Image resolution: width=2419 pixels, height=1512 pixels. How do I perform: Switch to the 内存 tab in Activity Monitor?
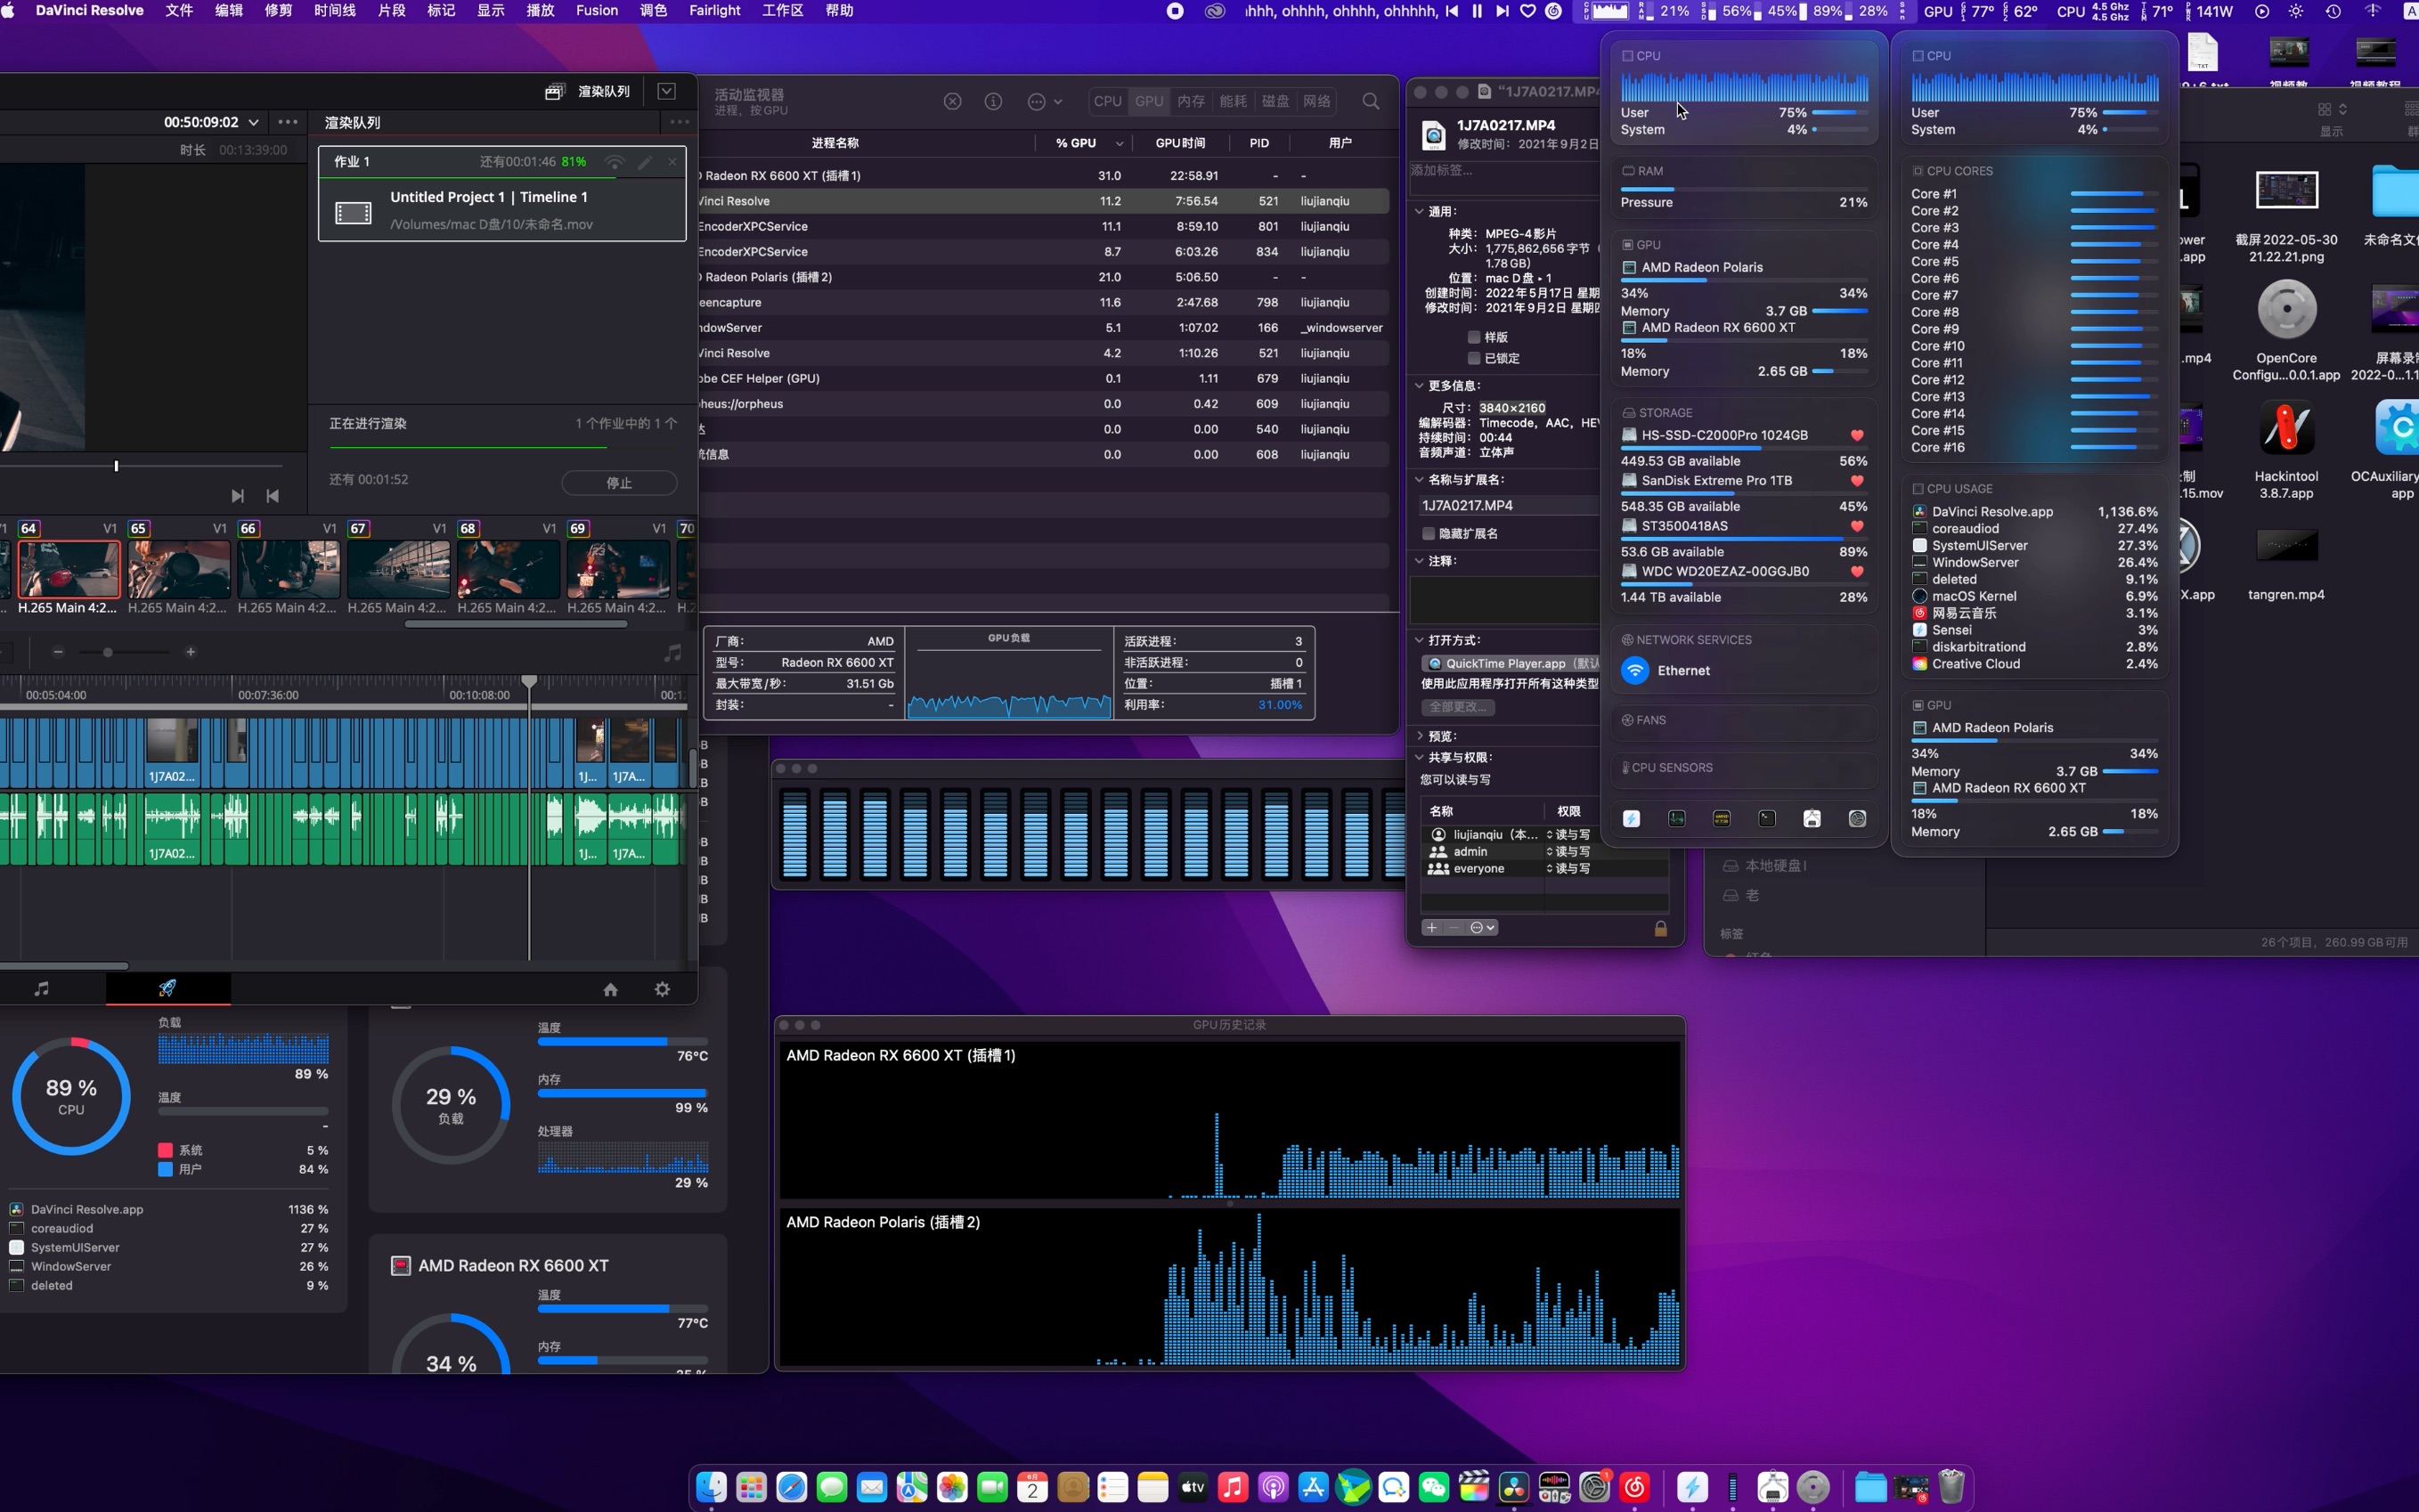[1190, 101]
